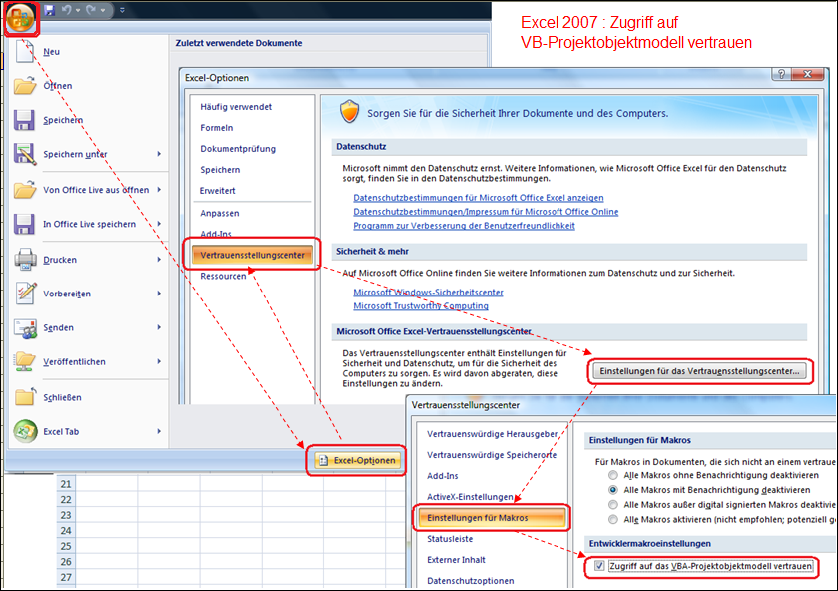Image resolution: width=838 pixels, height=591 pixels.
Task: Expand the In Office Live speichern arrow
Action: (159, 224)
